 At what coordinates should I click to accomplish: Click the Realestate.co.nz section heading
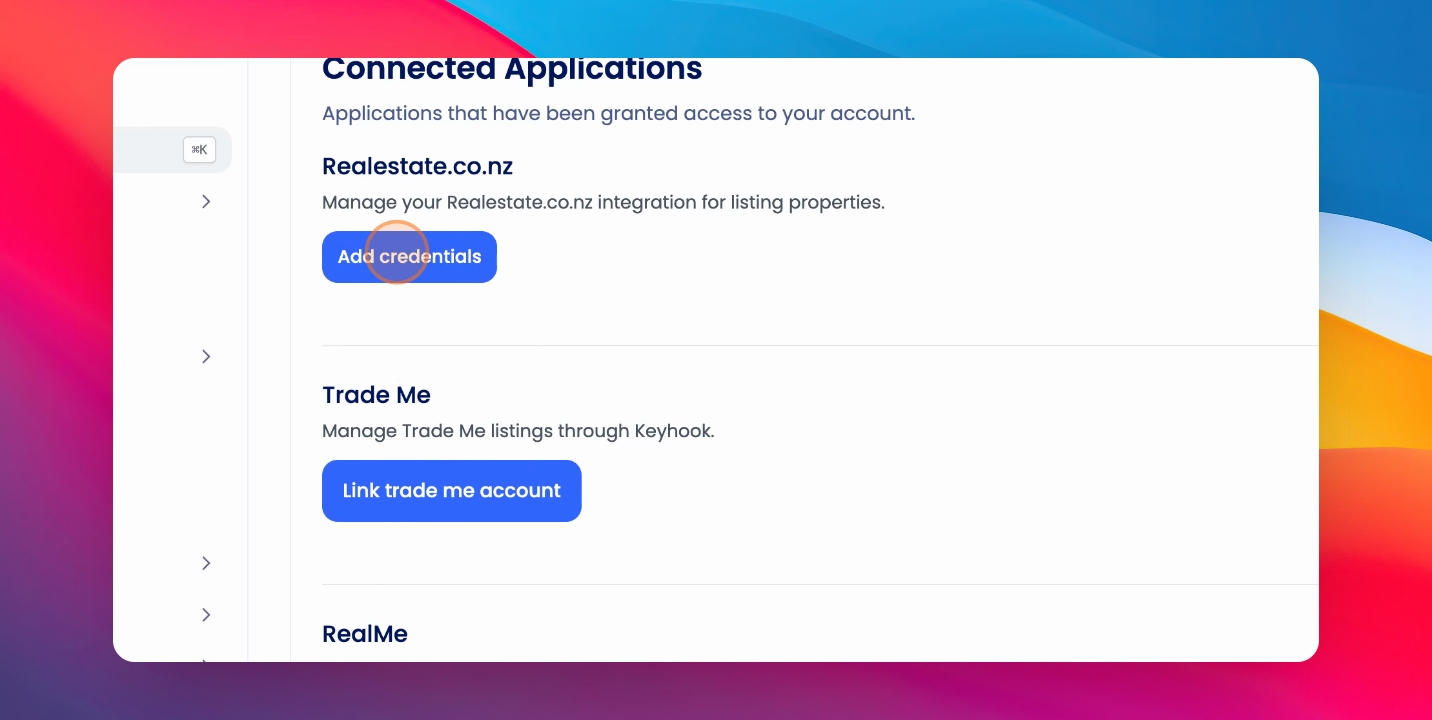pyautogui.click(x=417, y=166)
